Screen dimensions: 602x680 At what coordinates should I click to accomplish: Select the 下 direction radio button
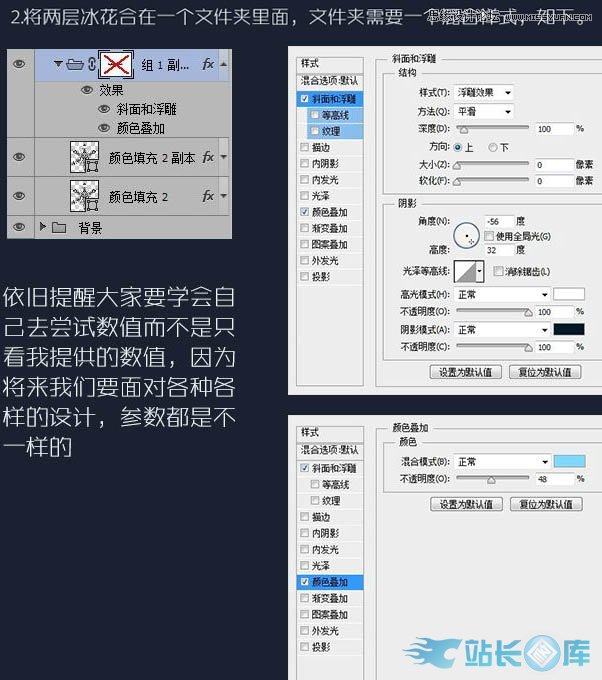[x=491, y=147]
